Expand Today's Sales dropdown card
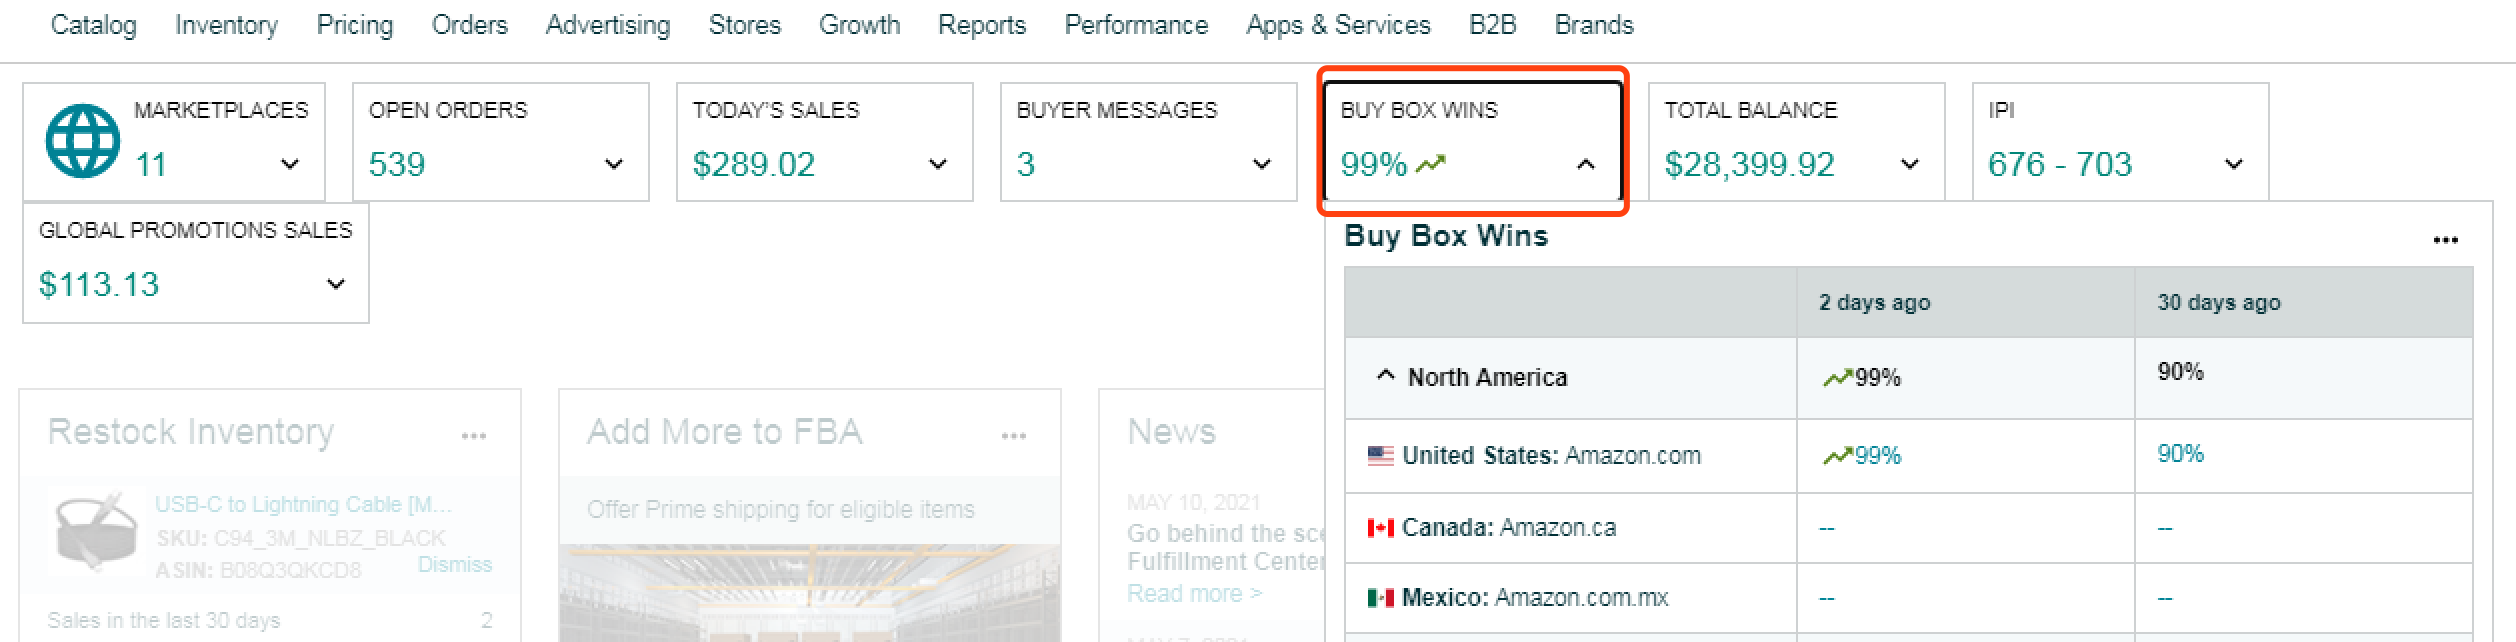Viewport: 2516px width, 642px height. click(937, 164)
